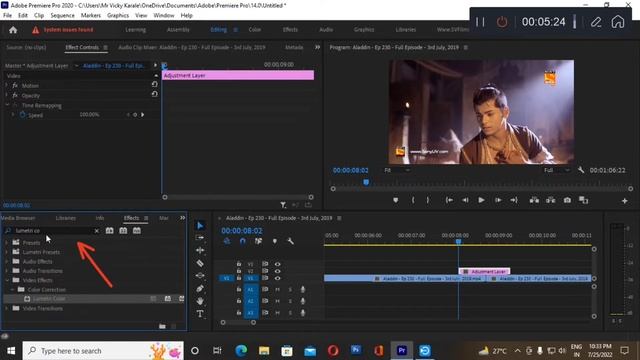
Task: Toggle Snap in timeline magnet icon
Action: (x=242, y=241)
